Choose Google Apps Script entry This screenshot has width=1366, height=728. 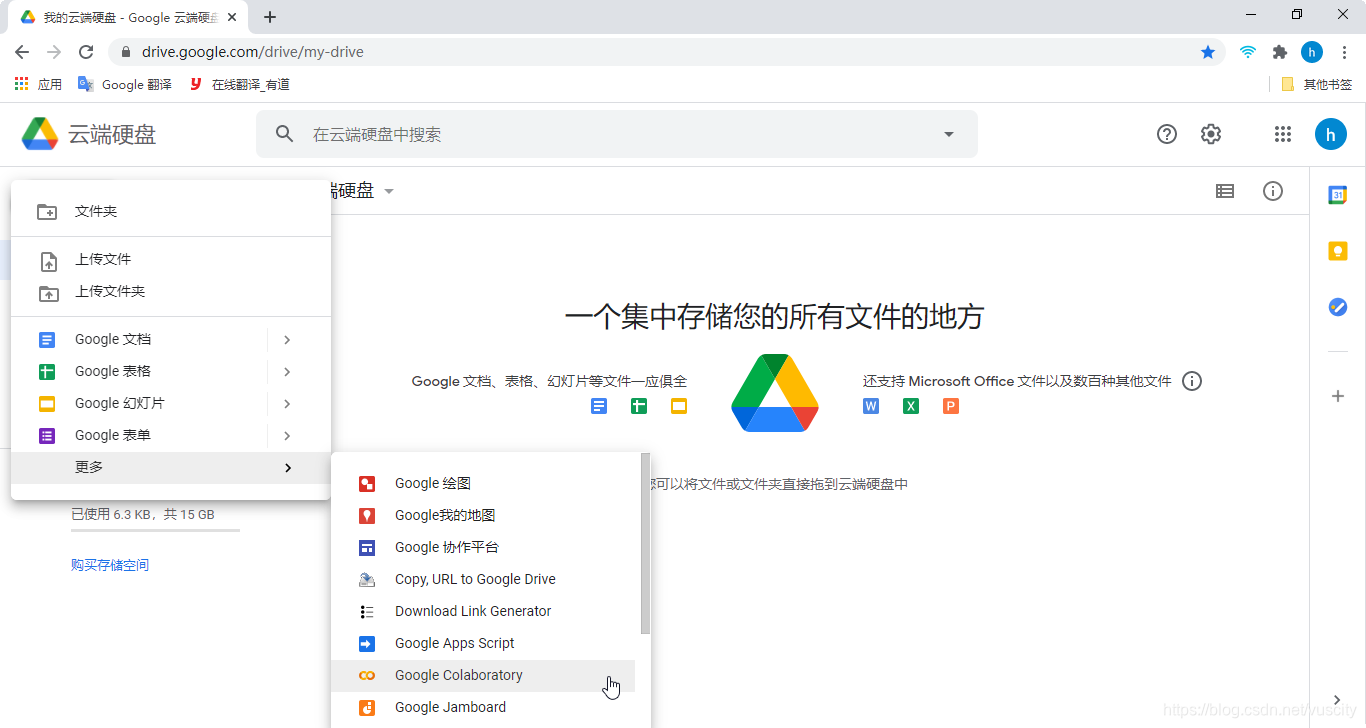tap(483, 643)
